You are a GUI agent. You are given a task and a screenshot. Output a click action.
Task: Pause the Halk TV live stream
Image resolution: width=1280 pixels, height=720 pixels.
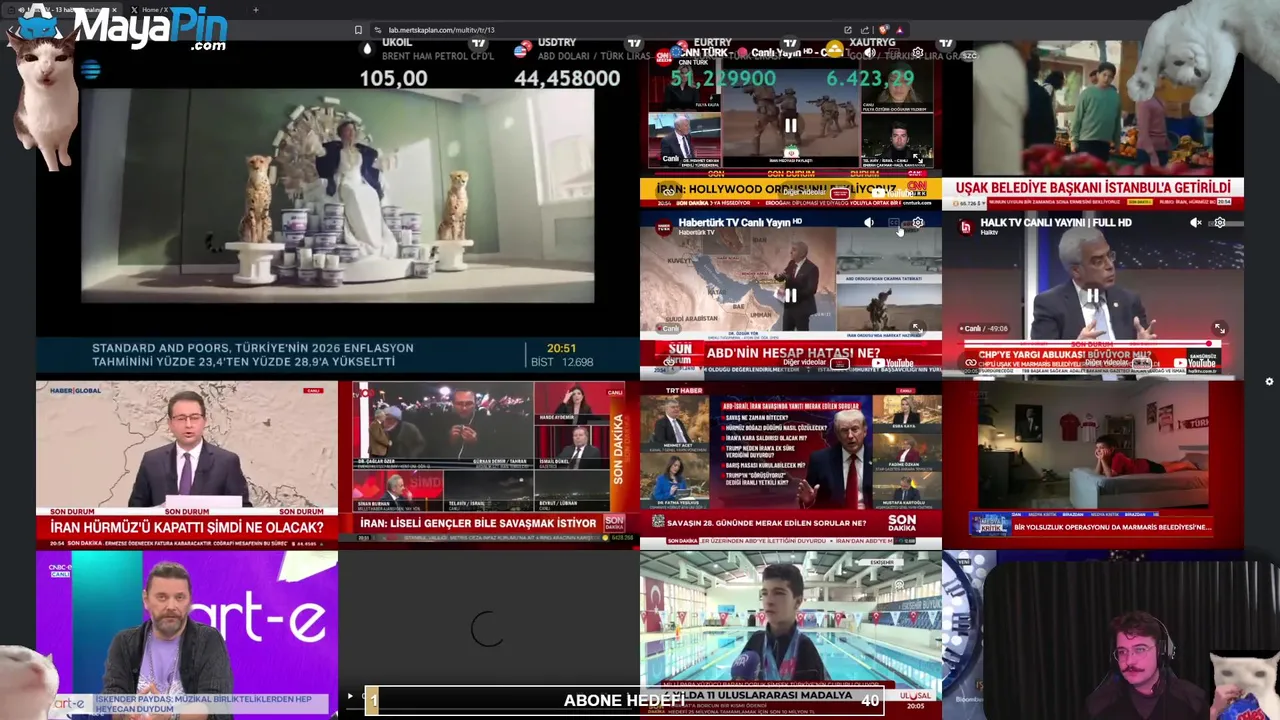click(x=1092, y=296)
